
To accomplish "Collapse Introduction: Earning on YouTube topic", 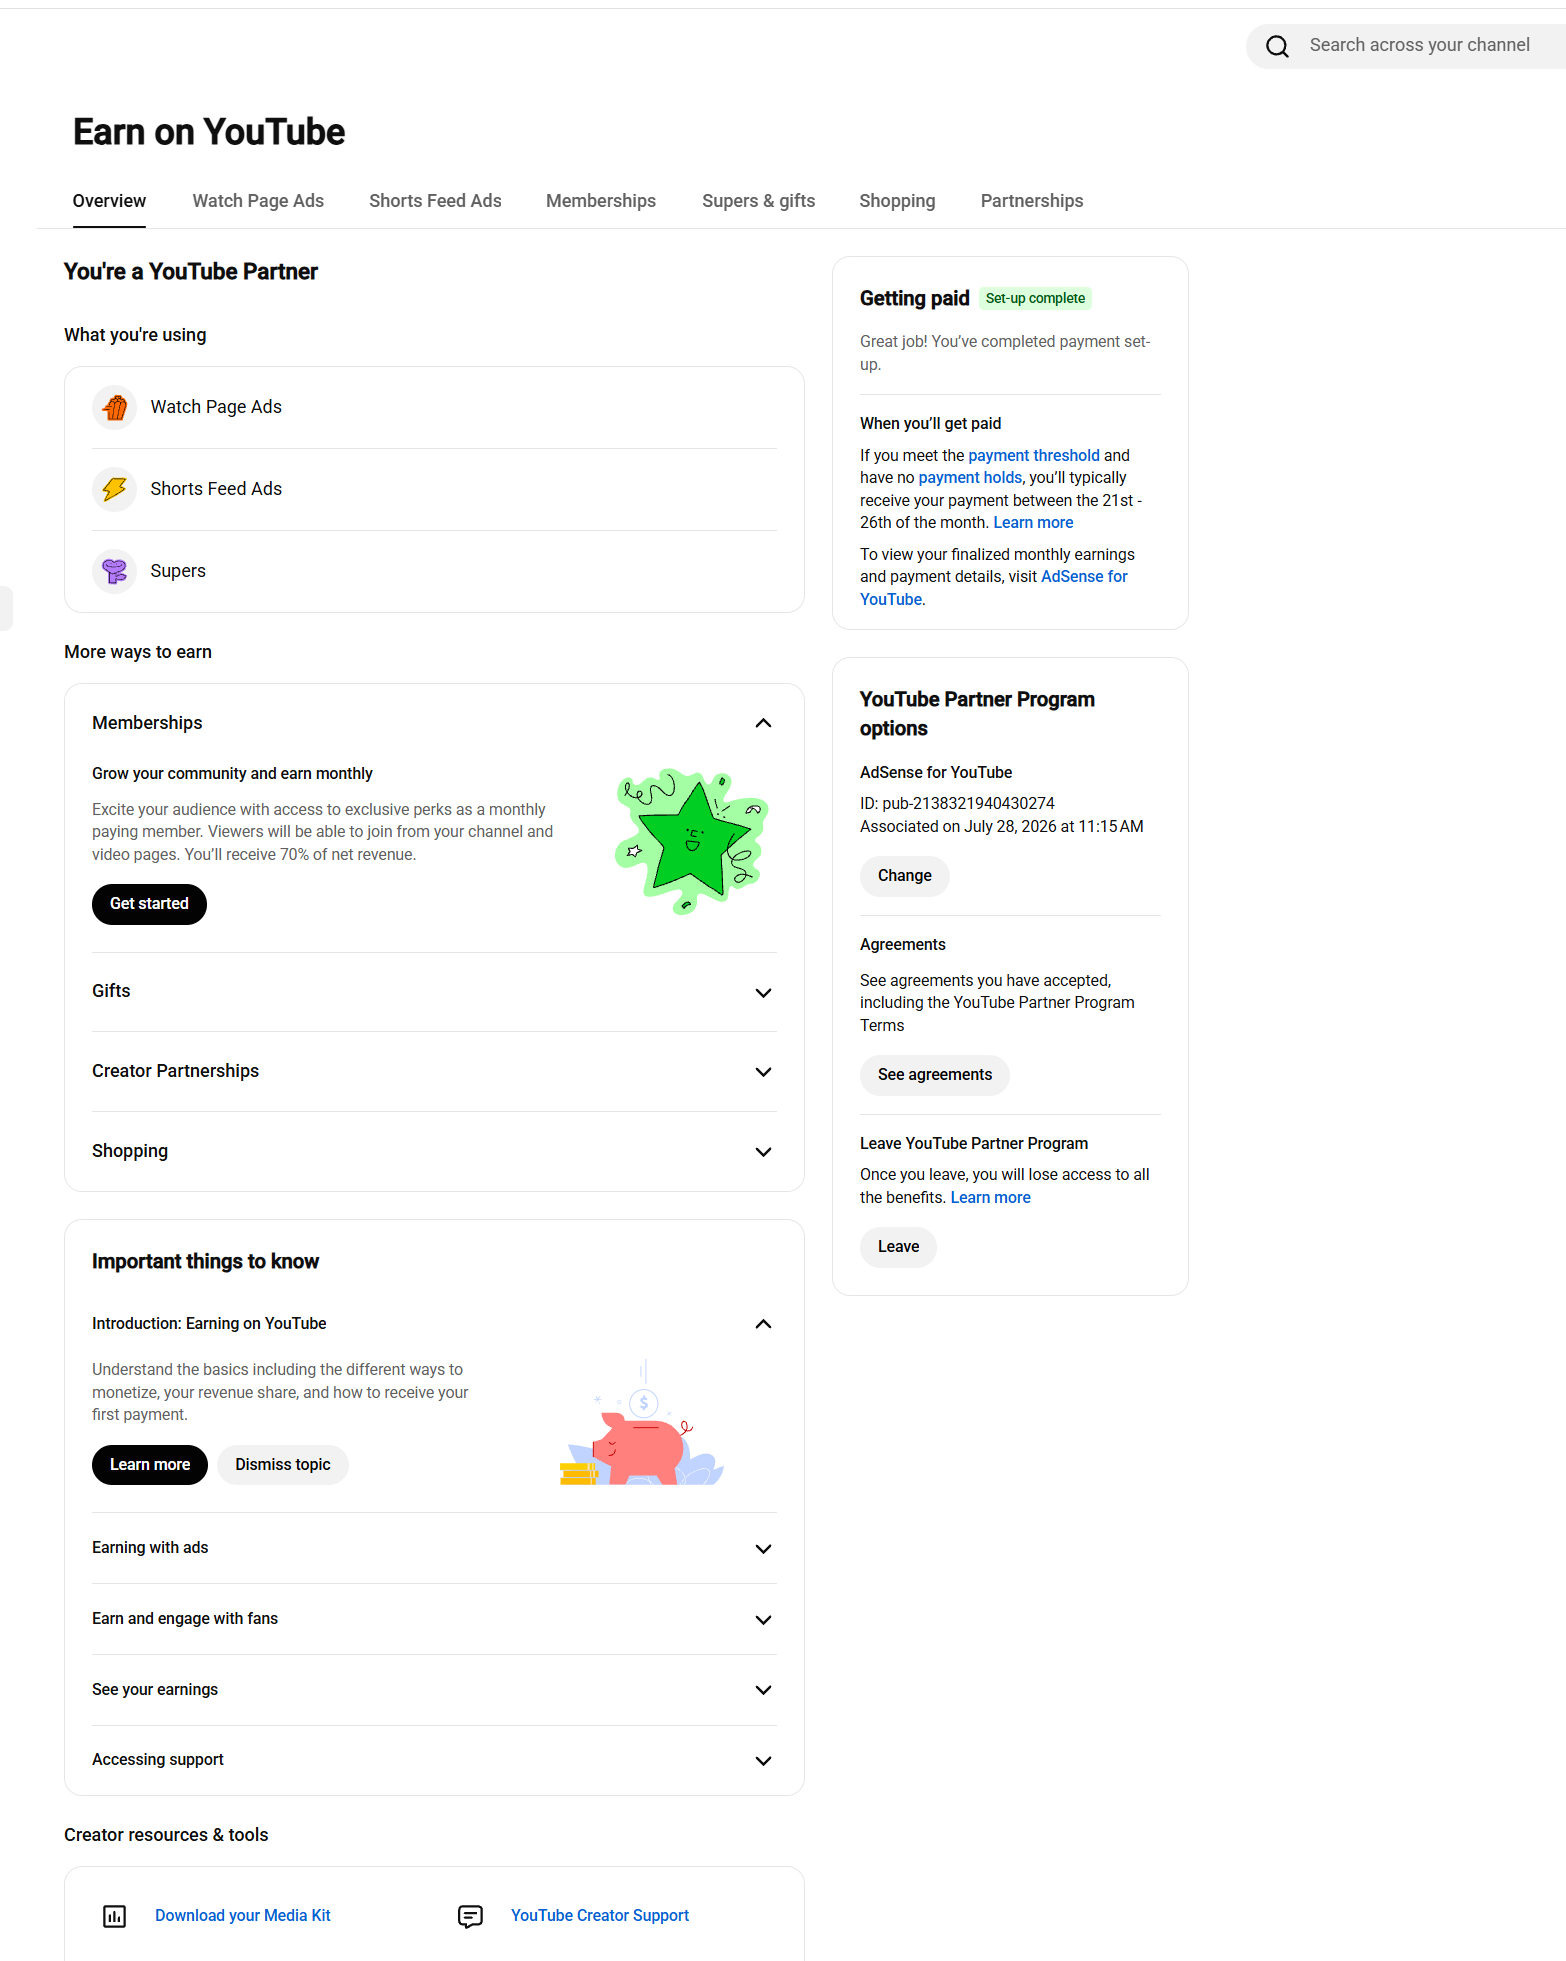I will tap(763, 1324).
